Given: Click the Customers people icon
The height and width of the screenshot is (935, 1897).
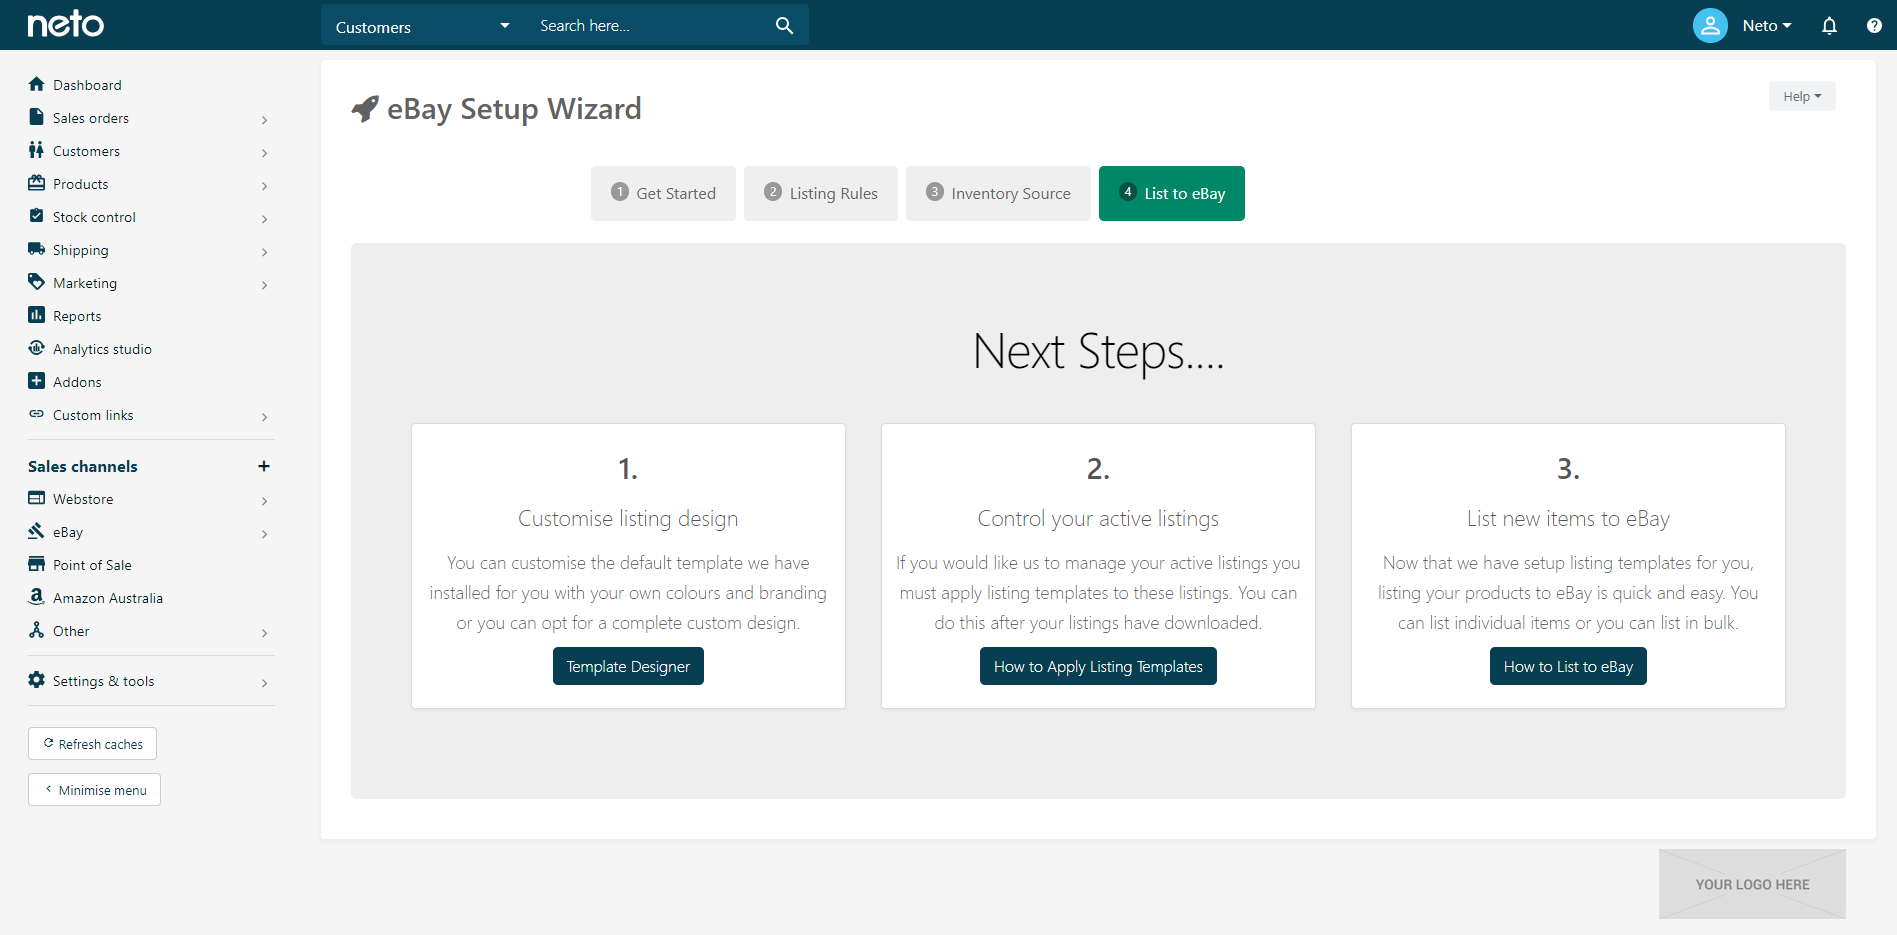Looking at the screenshot, I should coord(37,150).
